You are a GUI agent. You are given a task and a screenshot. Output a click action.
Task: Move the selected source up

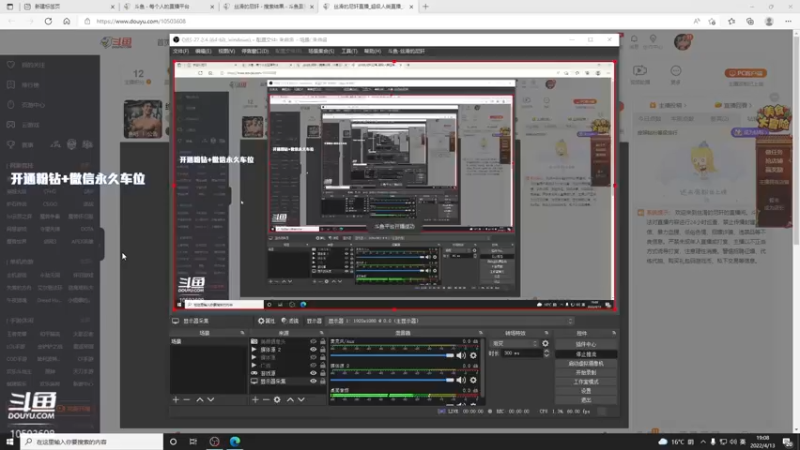click(x=290, y=399)
